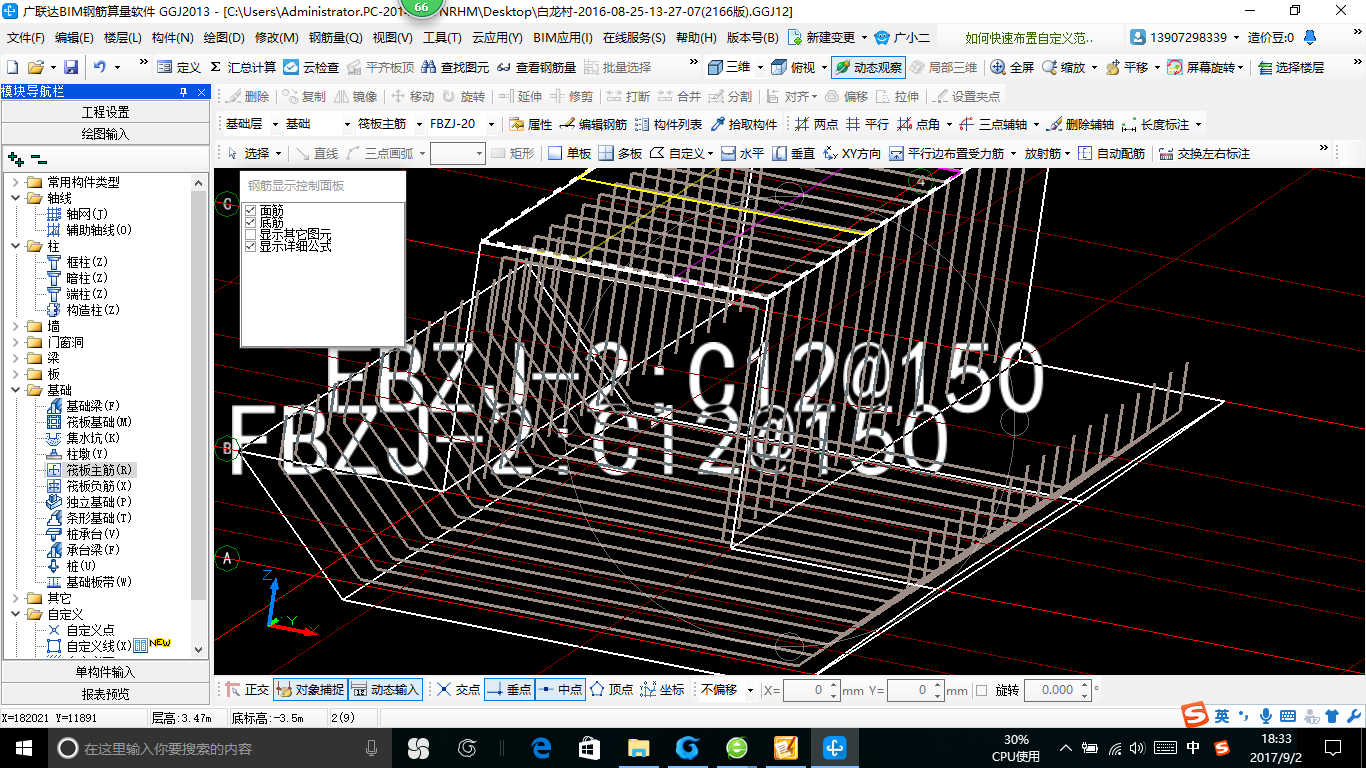
Task: Activate 动态观察 dynamic orbit view
Action: pos(868,67)
